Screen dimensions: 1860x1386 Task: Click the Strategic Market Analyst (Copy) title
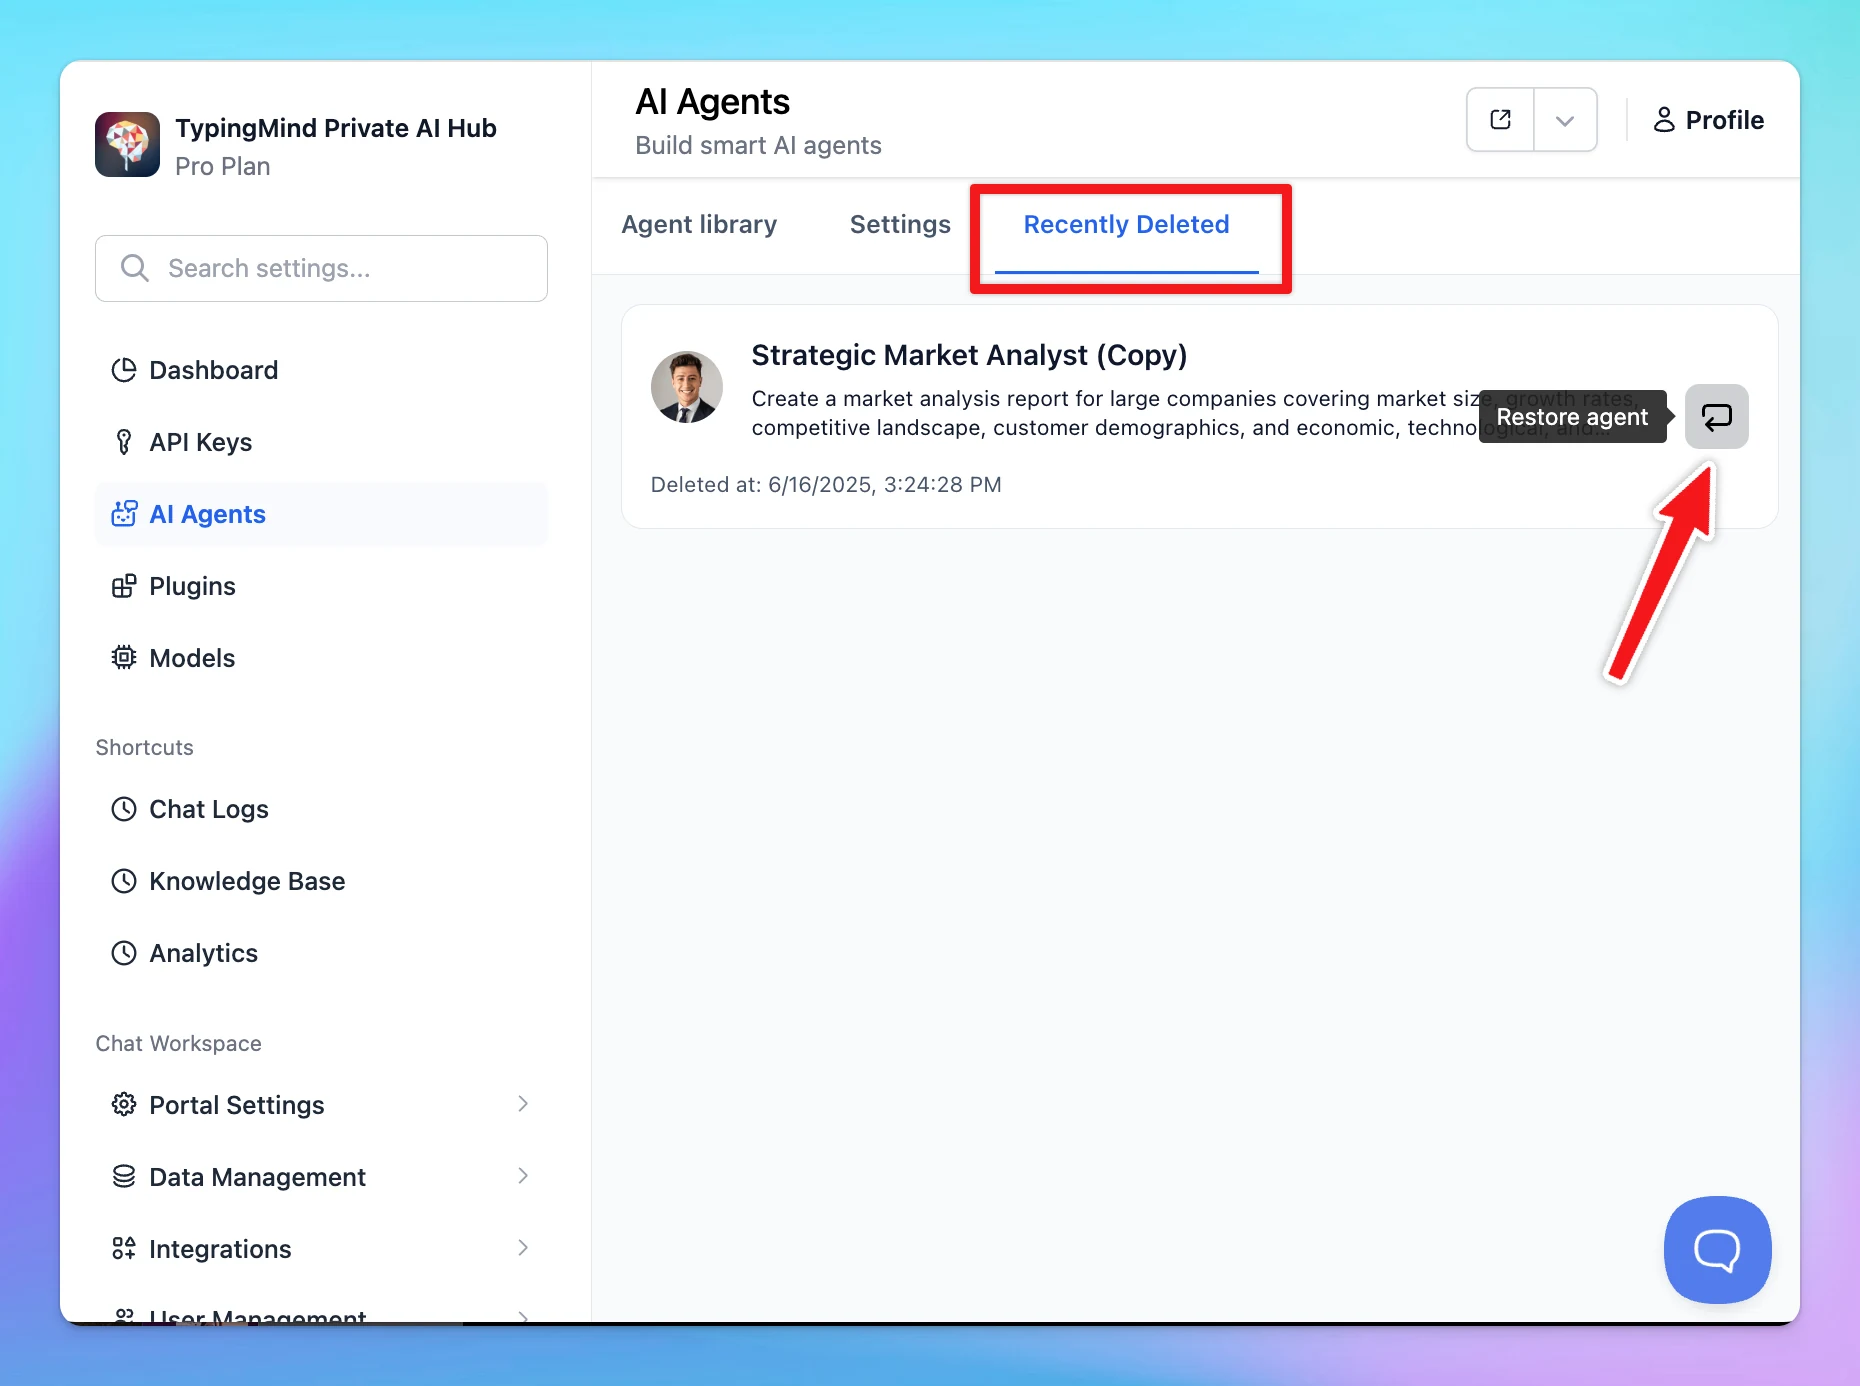[969, 355]
